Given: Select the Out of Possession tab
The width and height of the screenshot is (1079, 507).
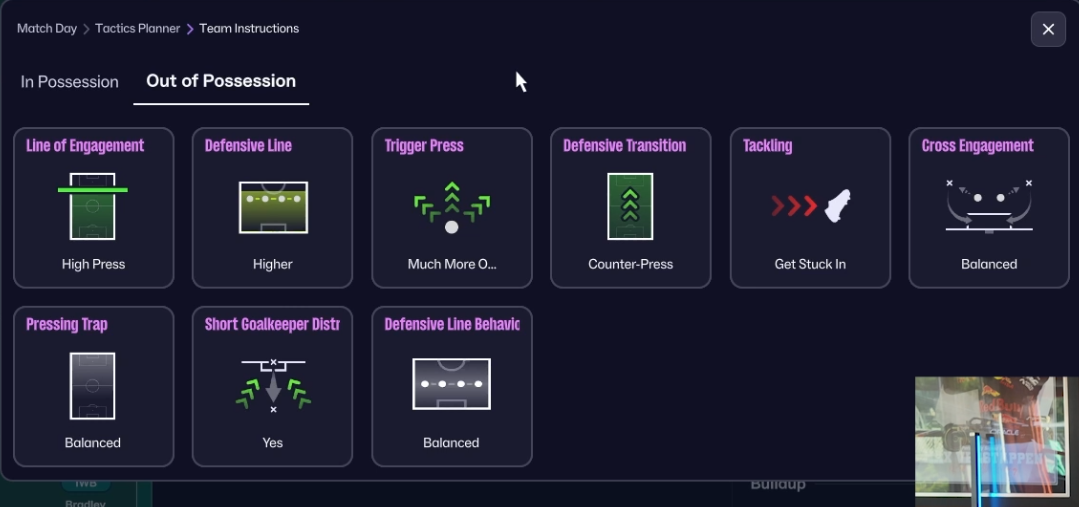Looking at the screenshot, I should [x=221, y=81].
